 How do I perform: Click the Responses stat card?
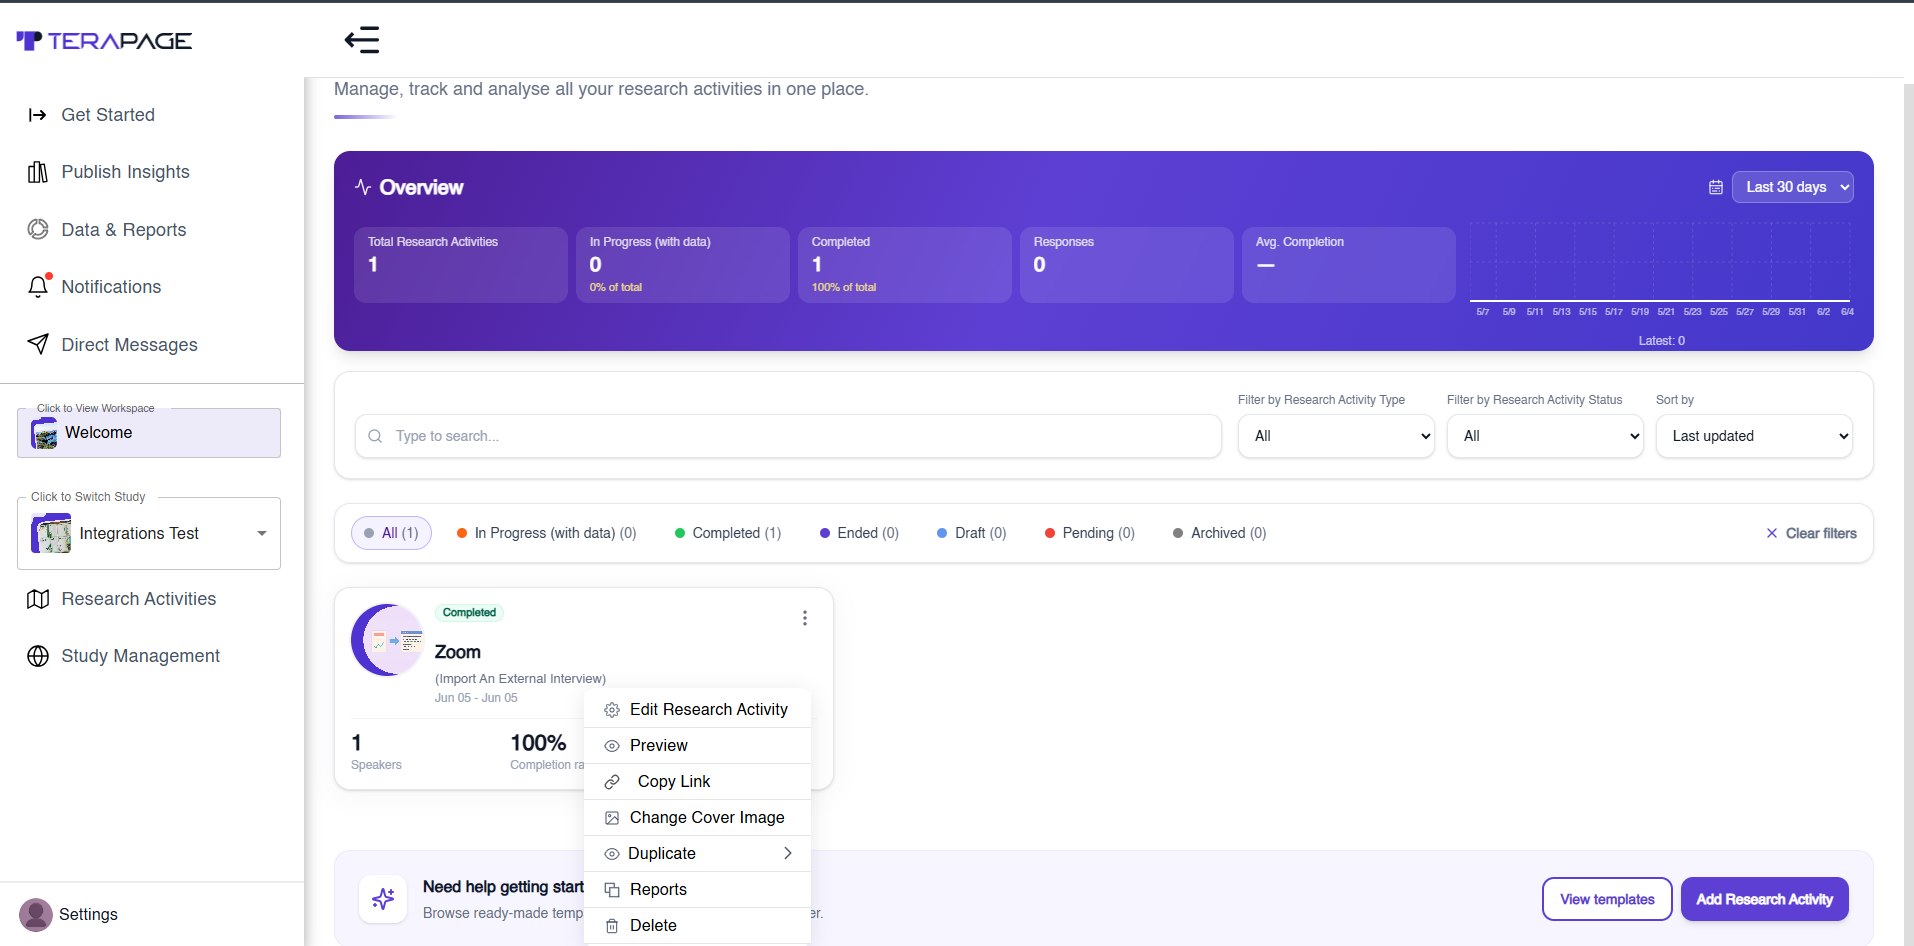coord(1127,265)
